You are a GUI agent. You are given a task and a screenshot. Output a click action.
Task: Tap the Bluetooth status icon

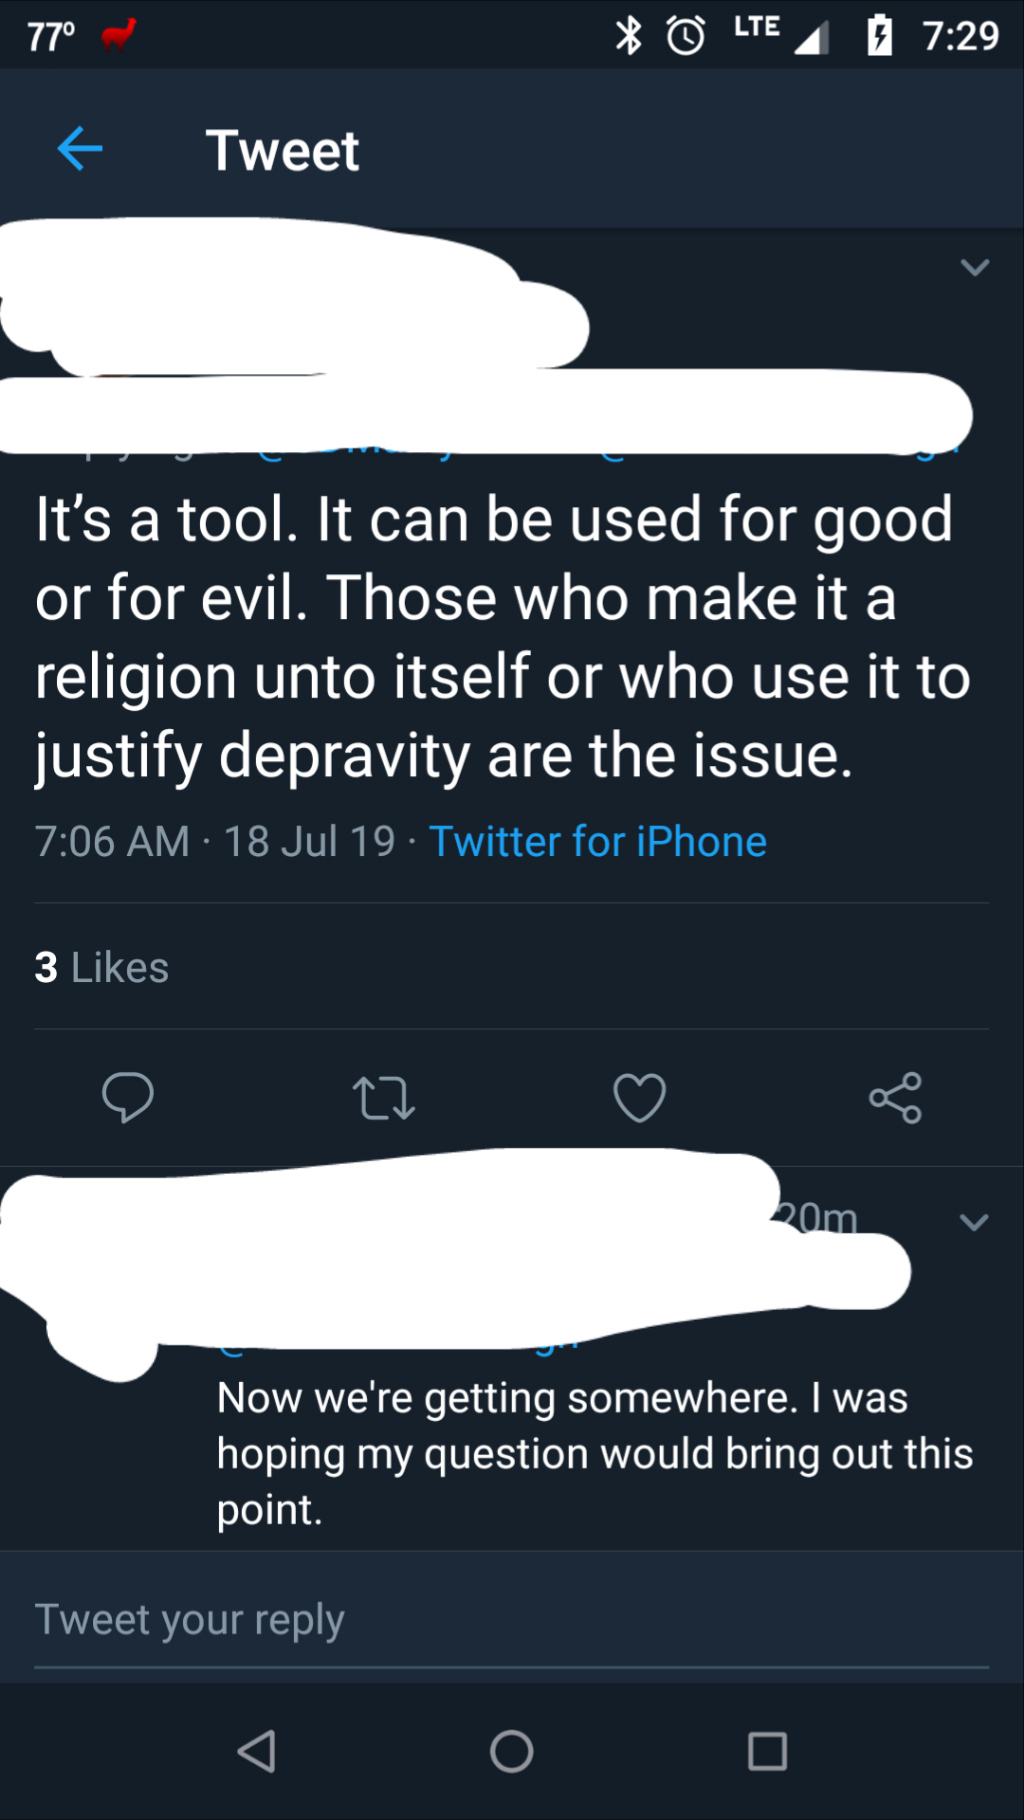(x=628, y=36)
